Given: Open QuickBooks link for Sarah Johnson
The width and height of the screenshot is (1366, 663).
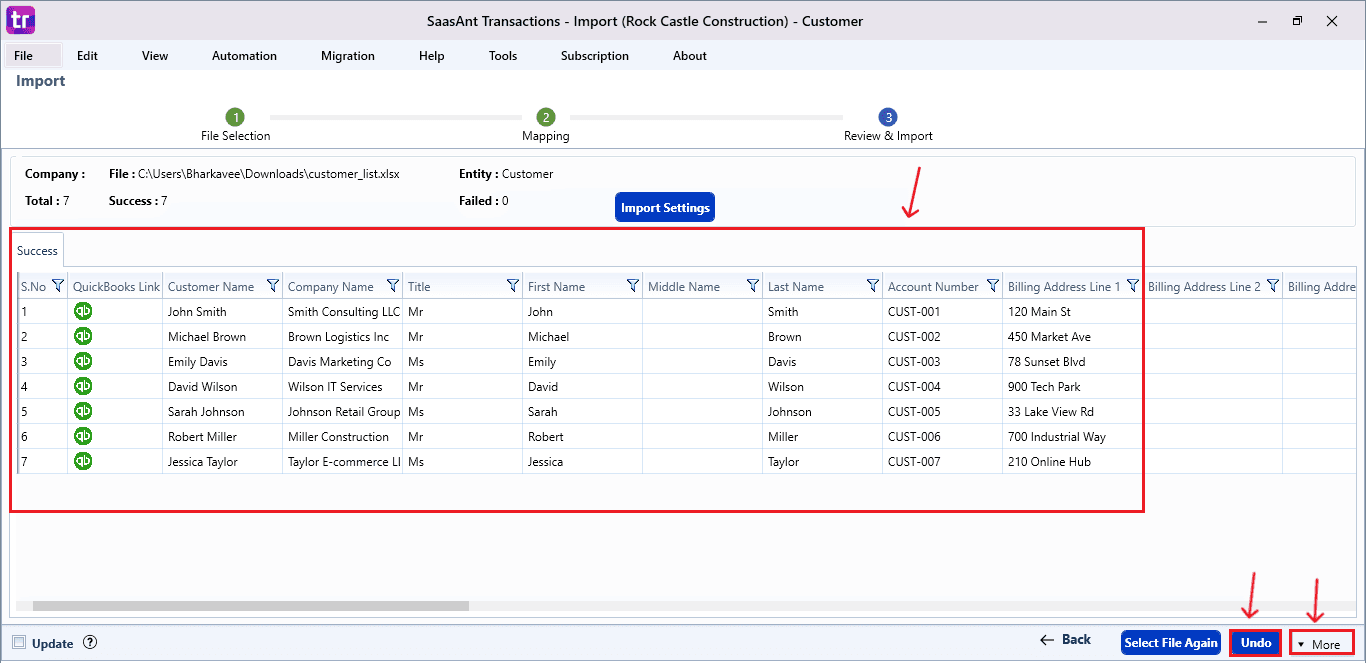Looking at the screenshot, I should pos(83,411).
